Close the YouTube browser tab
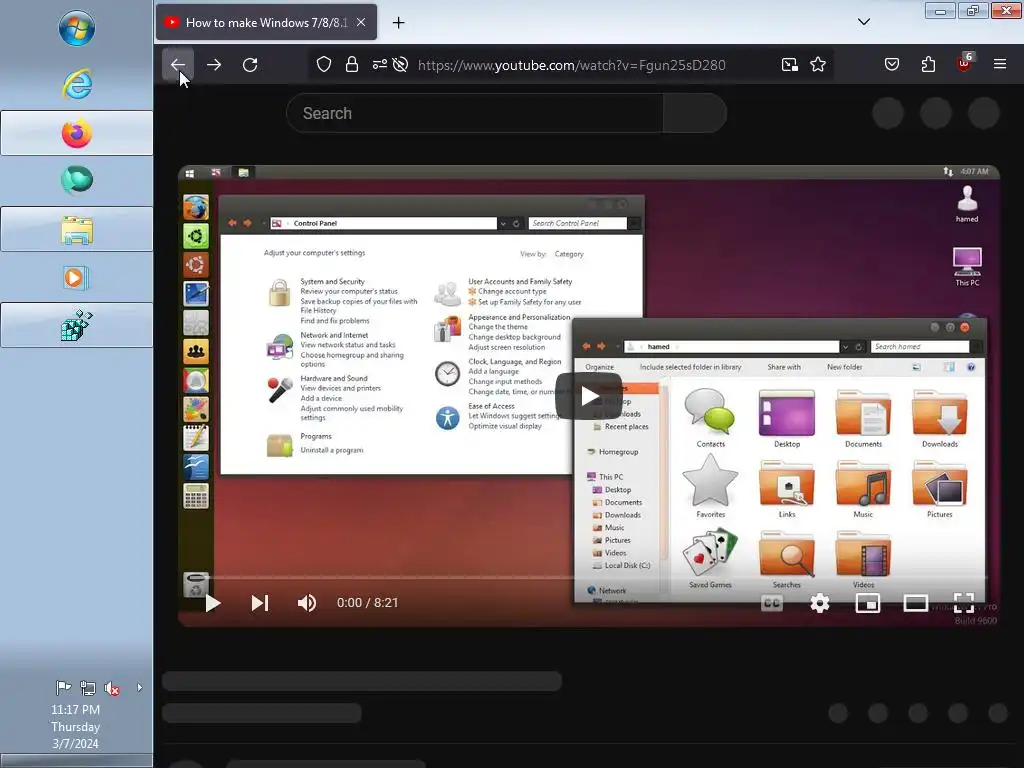1024x768 pixels. tap(361, 22)
